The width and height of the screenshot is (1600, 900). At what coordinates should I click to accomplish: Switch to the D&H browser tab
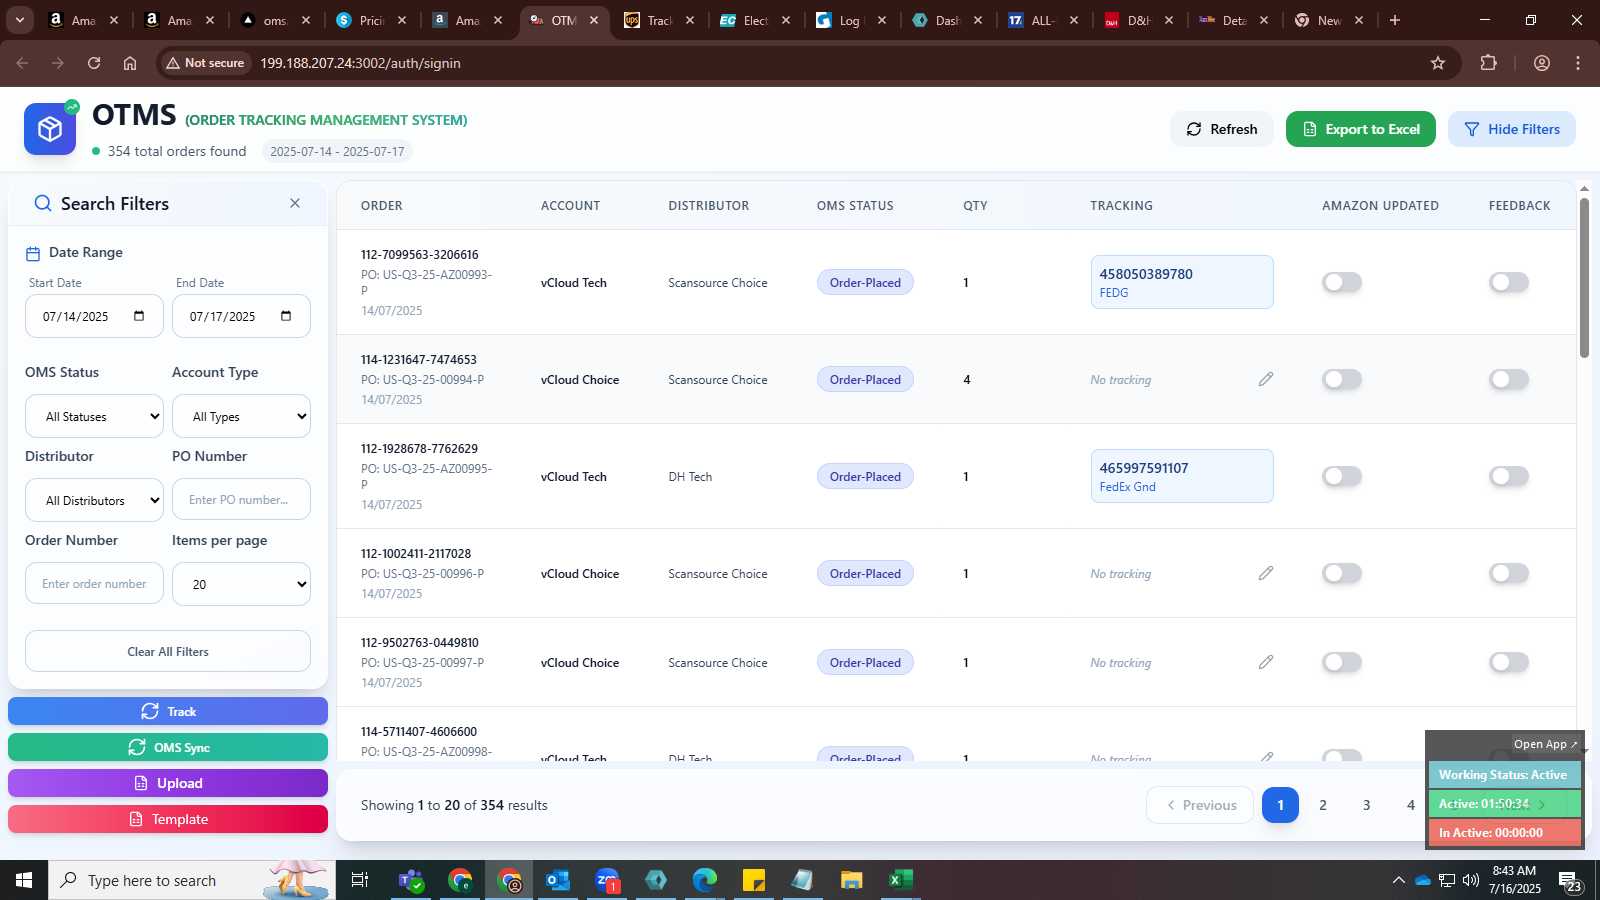tap(1140, 20)
